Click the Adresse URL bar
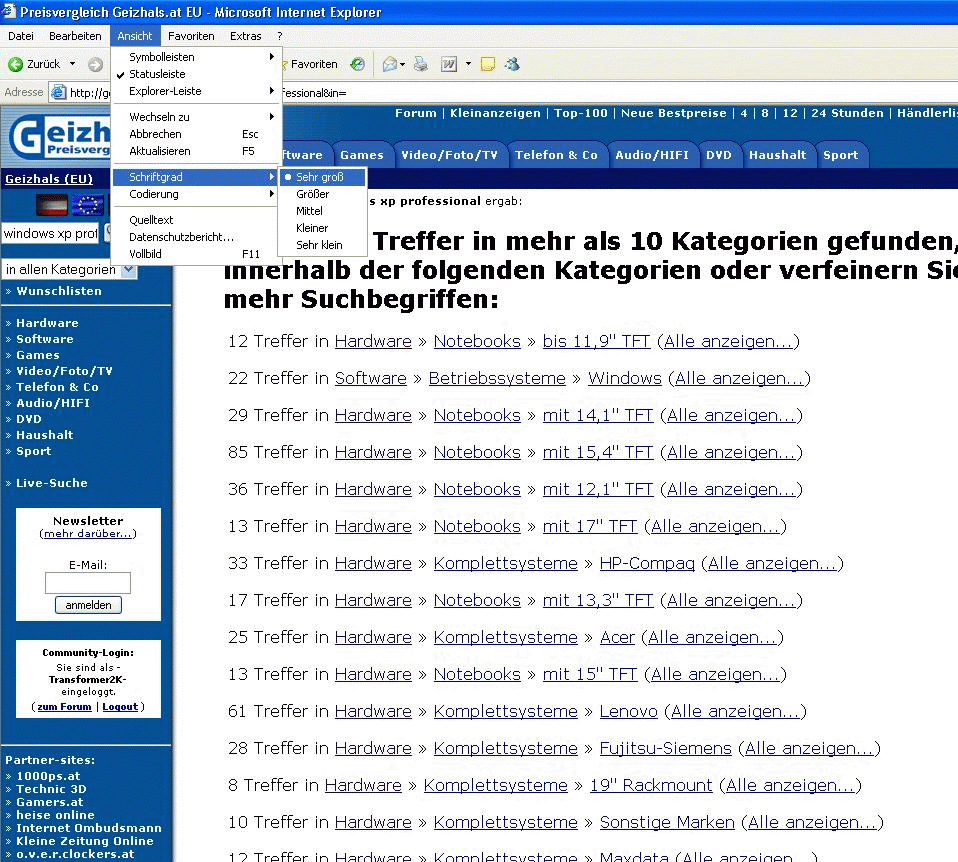Screen dimensions: 958x862 click(504, 93)
